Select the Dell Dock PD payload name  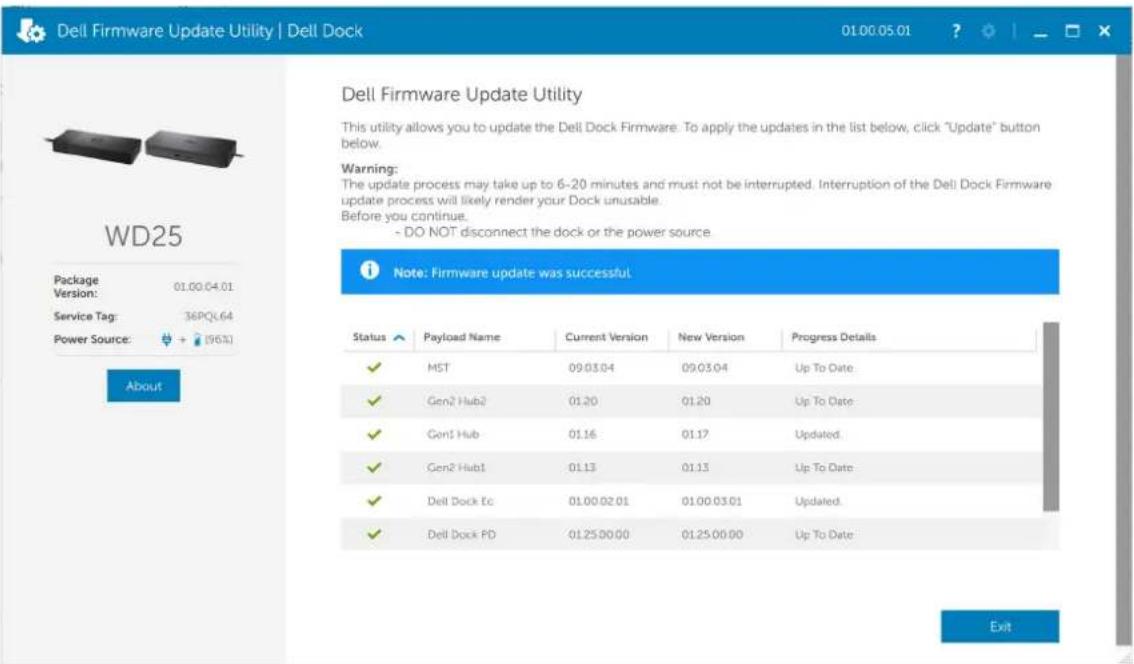[x=461, y=535]
